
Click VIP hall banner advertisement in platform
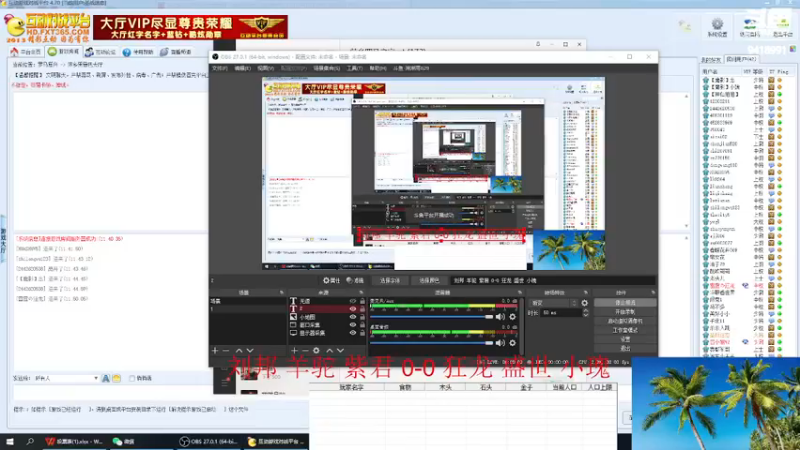[x=190, y=27]
